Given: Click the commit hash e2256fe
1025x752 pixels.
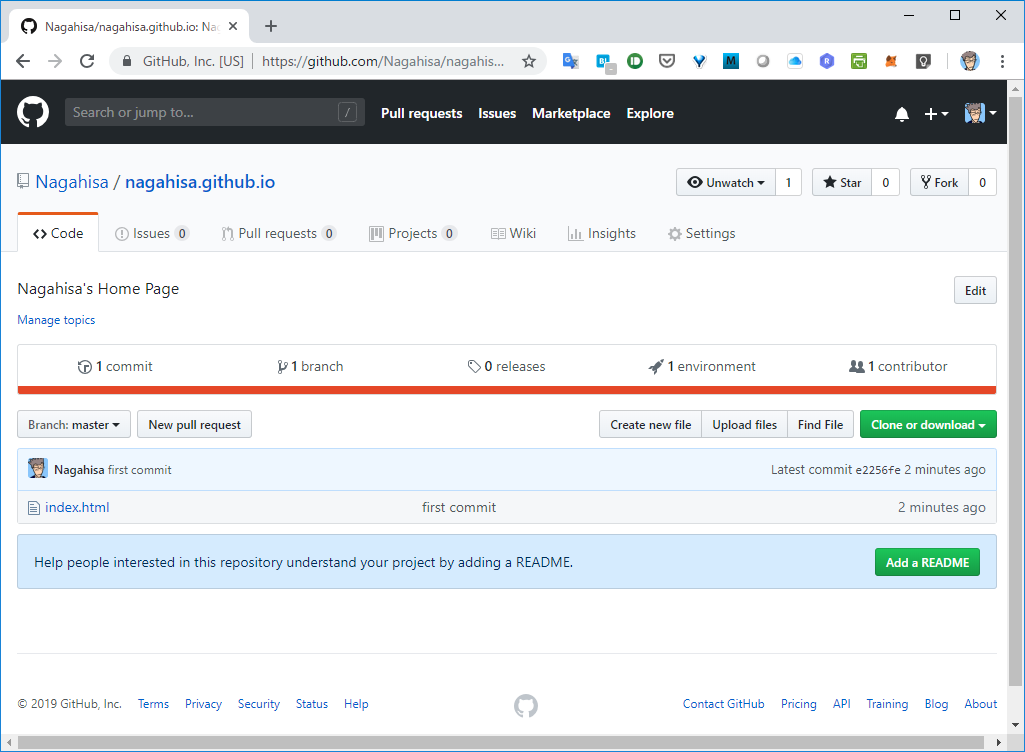Looking at the screenshot, I should coord(878,470).
